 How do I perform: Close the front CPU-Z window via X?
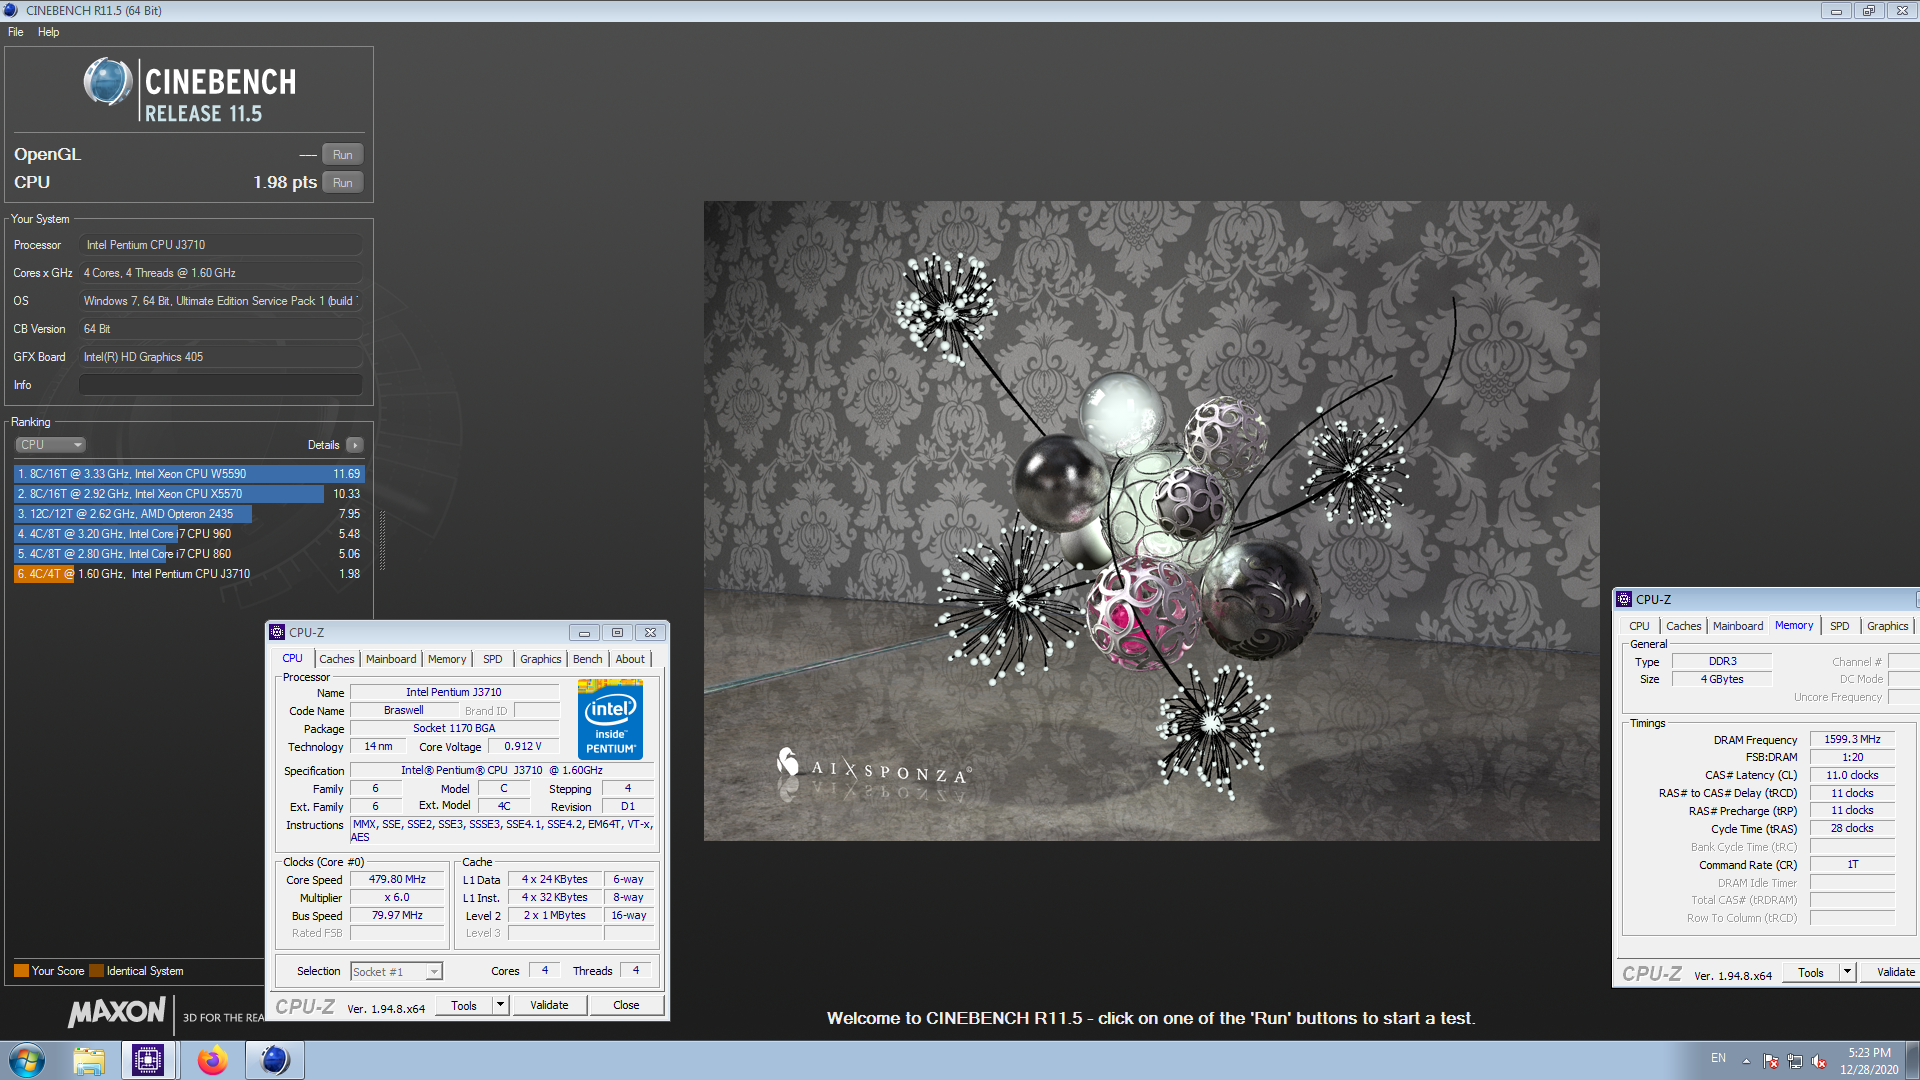pos(650,633)
